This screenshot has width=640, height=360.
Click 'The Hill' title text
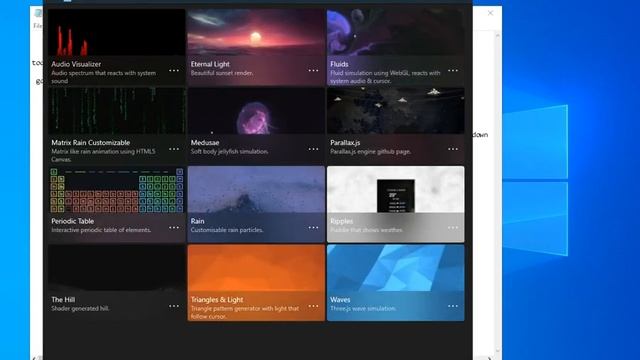point(63,299)
